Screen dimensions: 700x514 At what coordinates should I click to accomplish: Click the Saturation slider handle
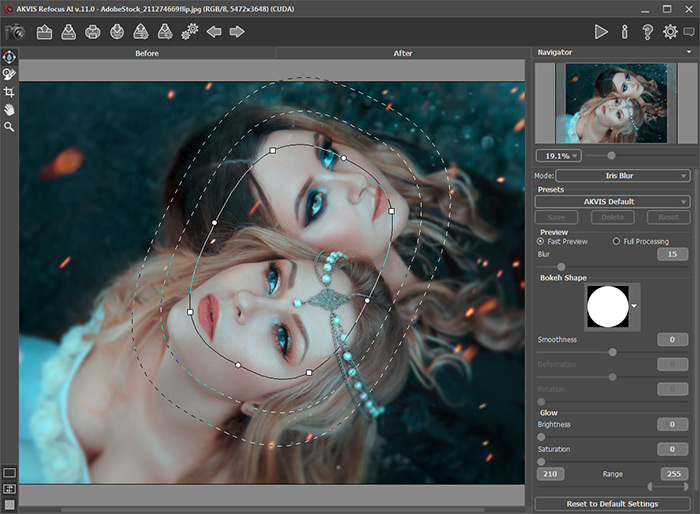[x=541, y=461]
